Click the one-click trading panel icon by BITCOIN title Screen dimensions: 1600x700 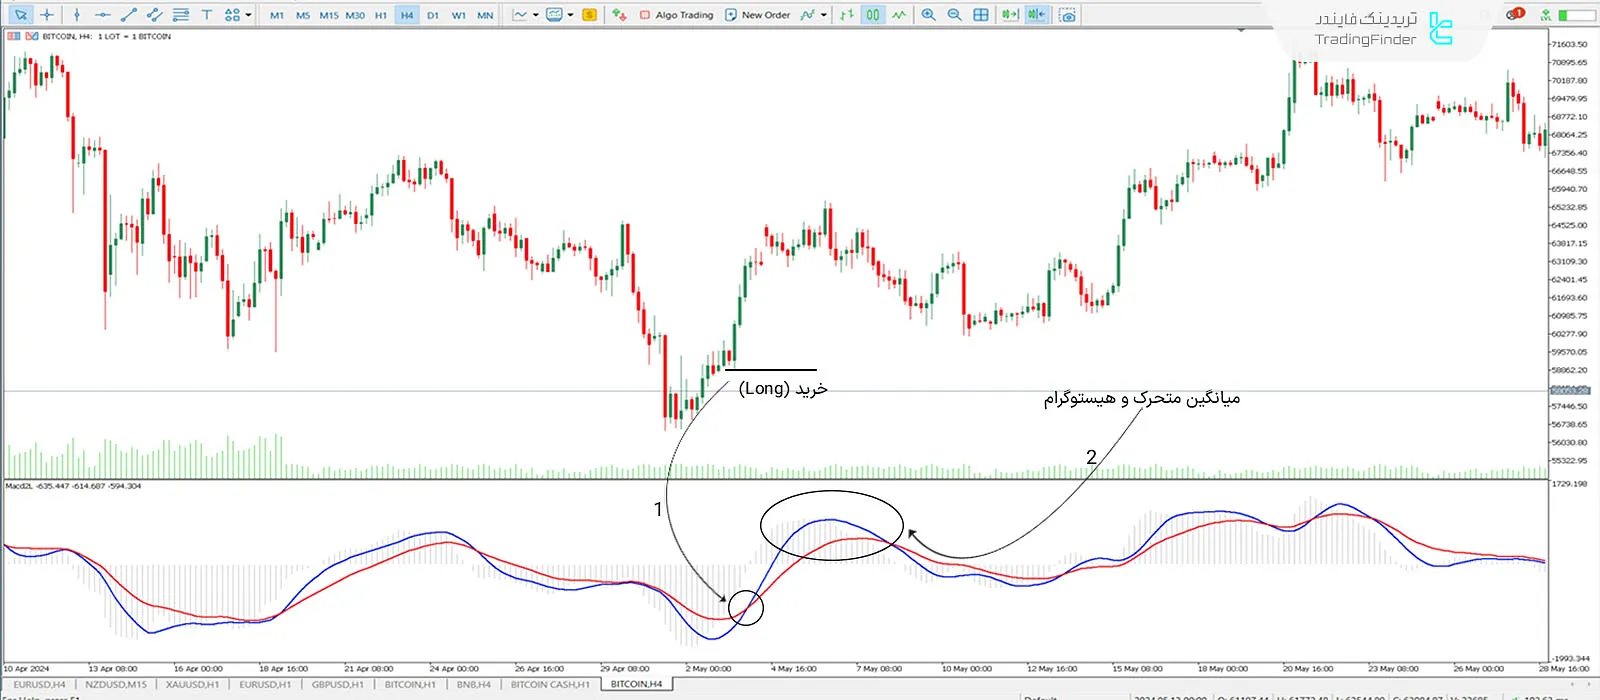click(x=14, y=36)
